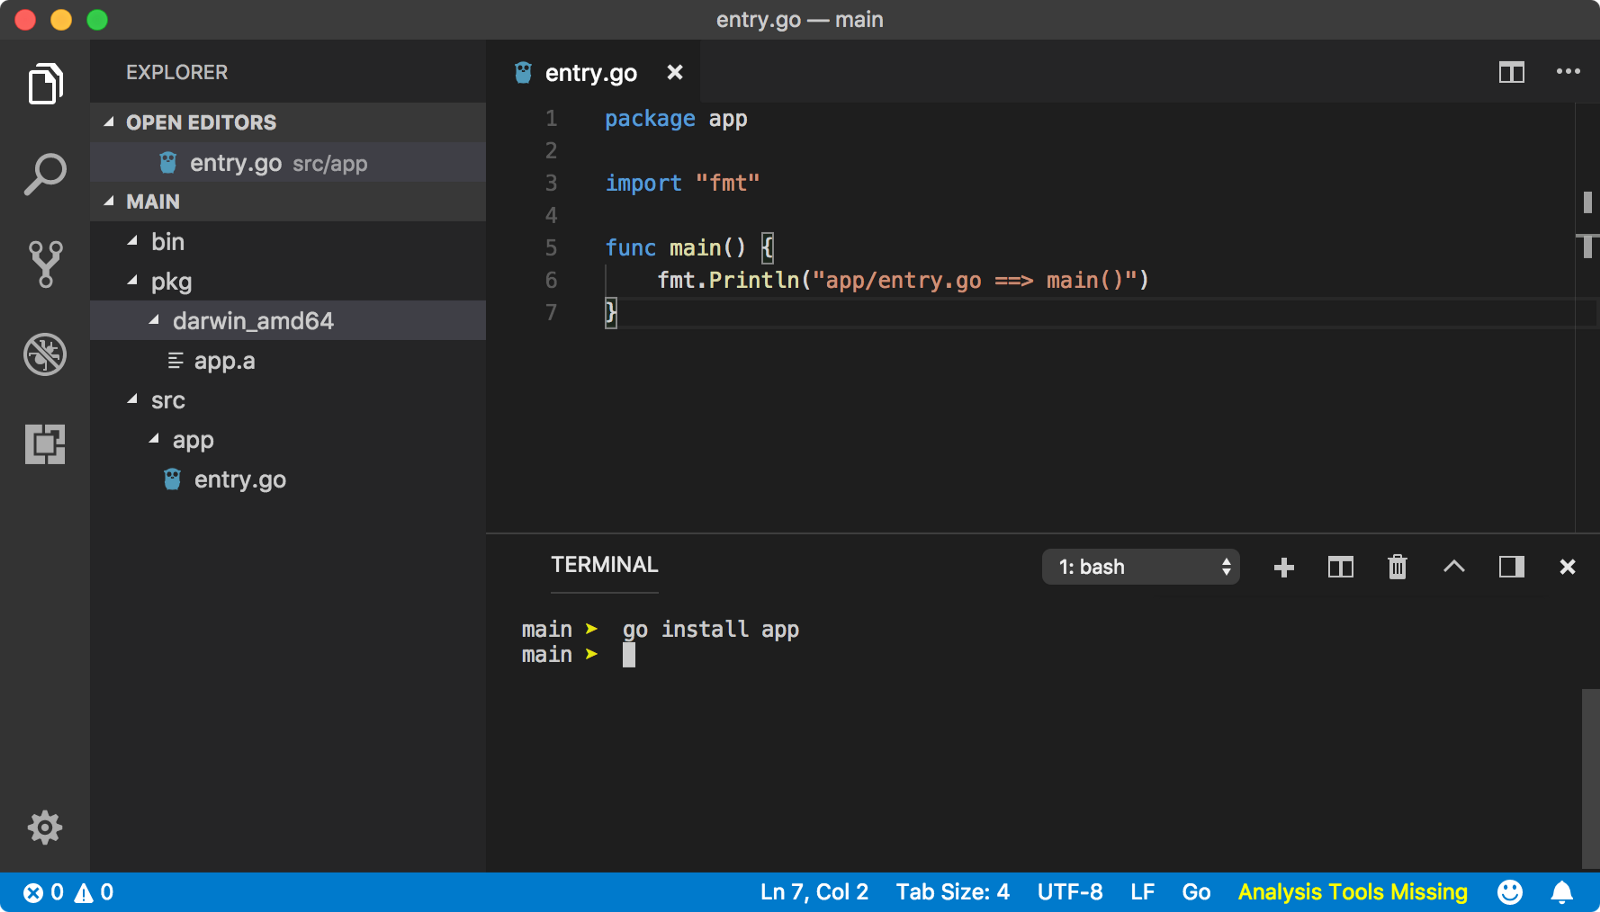
Task: Click gopher icon beside entry.go under app
Action: pyautogui.click(x=172, y=479)
